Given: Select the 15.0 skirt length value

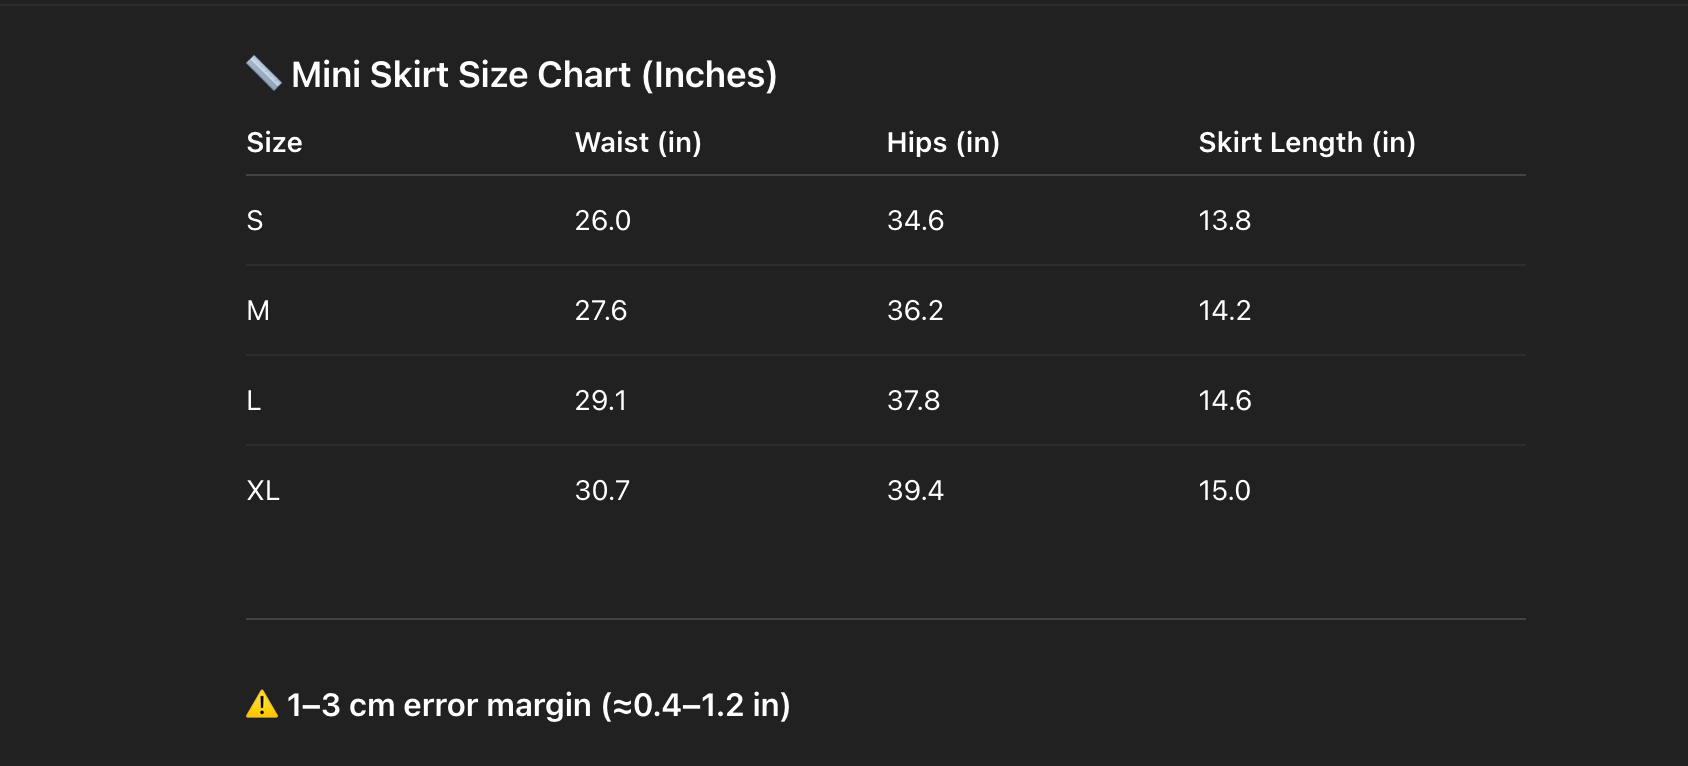Looking at the screenshot, I should pos(1224,491).
